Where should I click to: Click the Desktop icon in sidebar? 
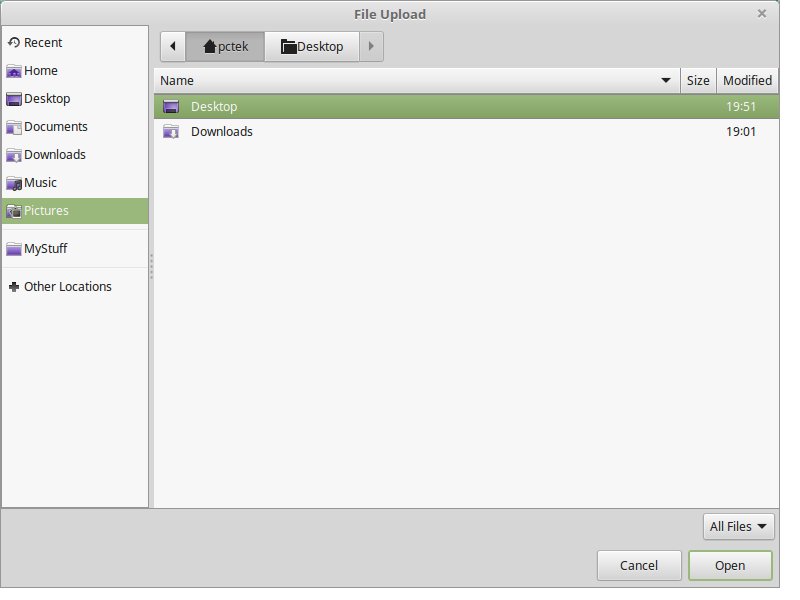click(14, 99)
